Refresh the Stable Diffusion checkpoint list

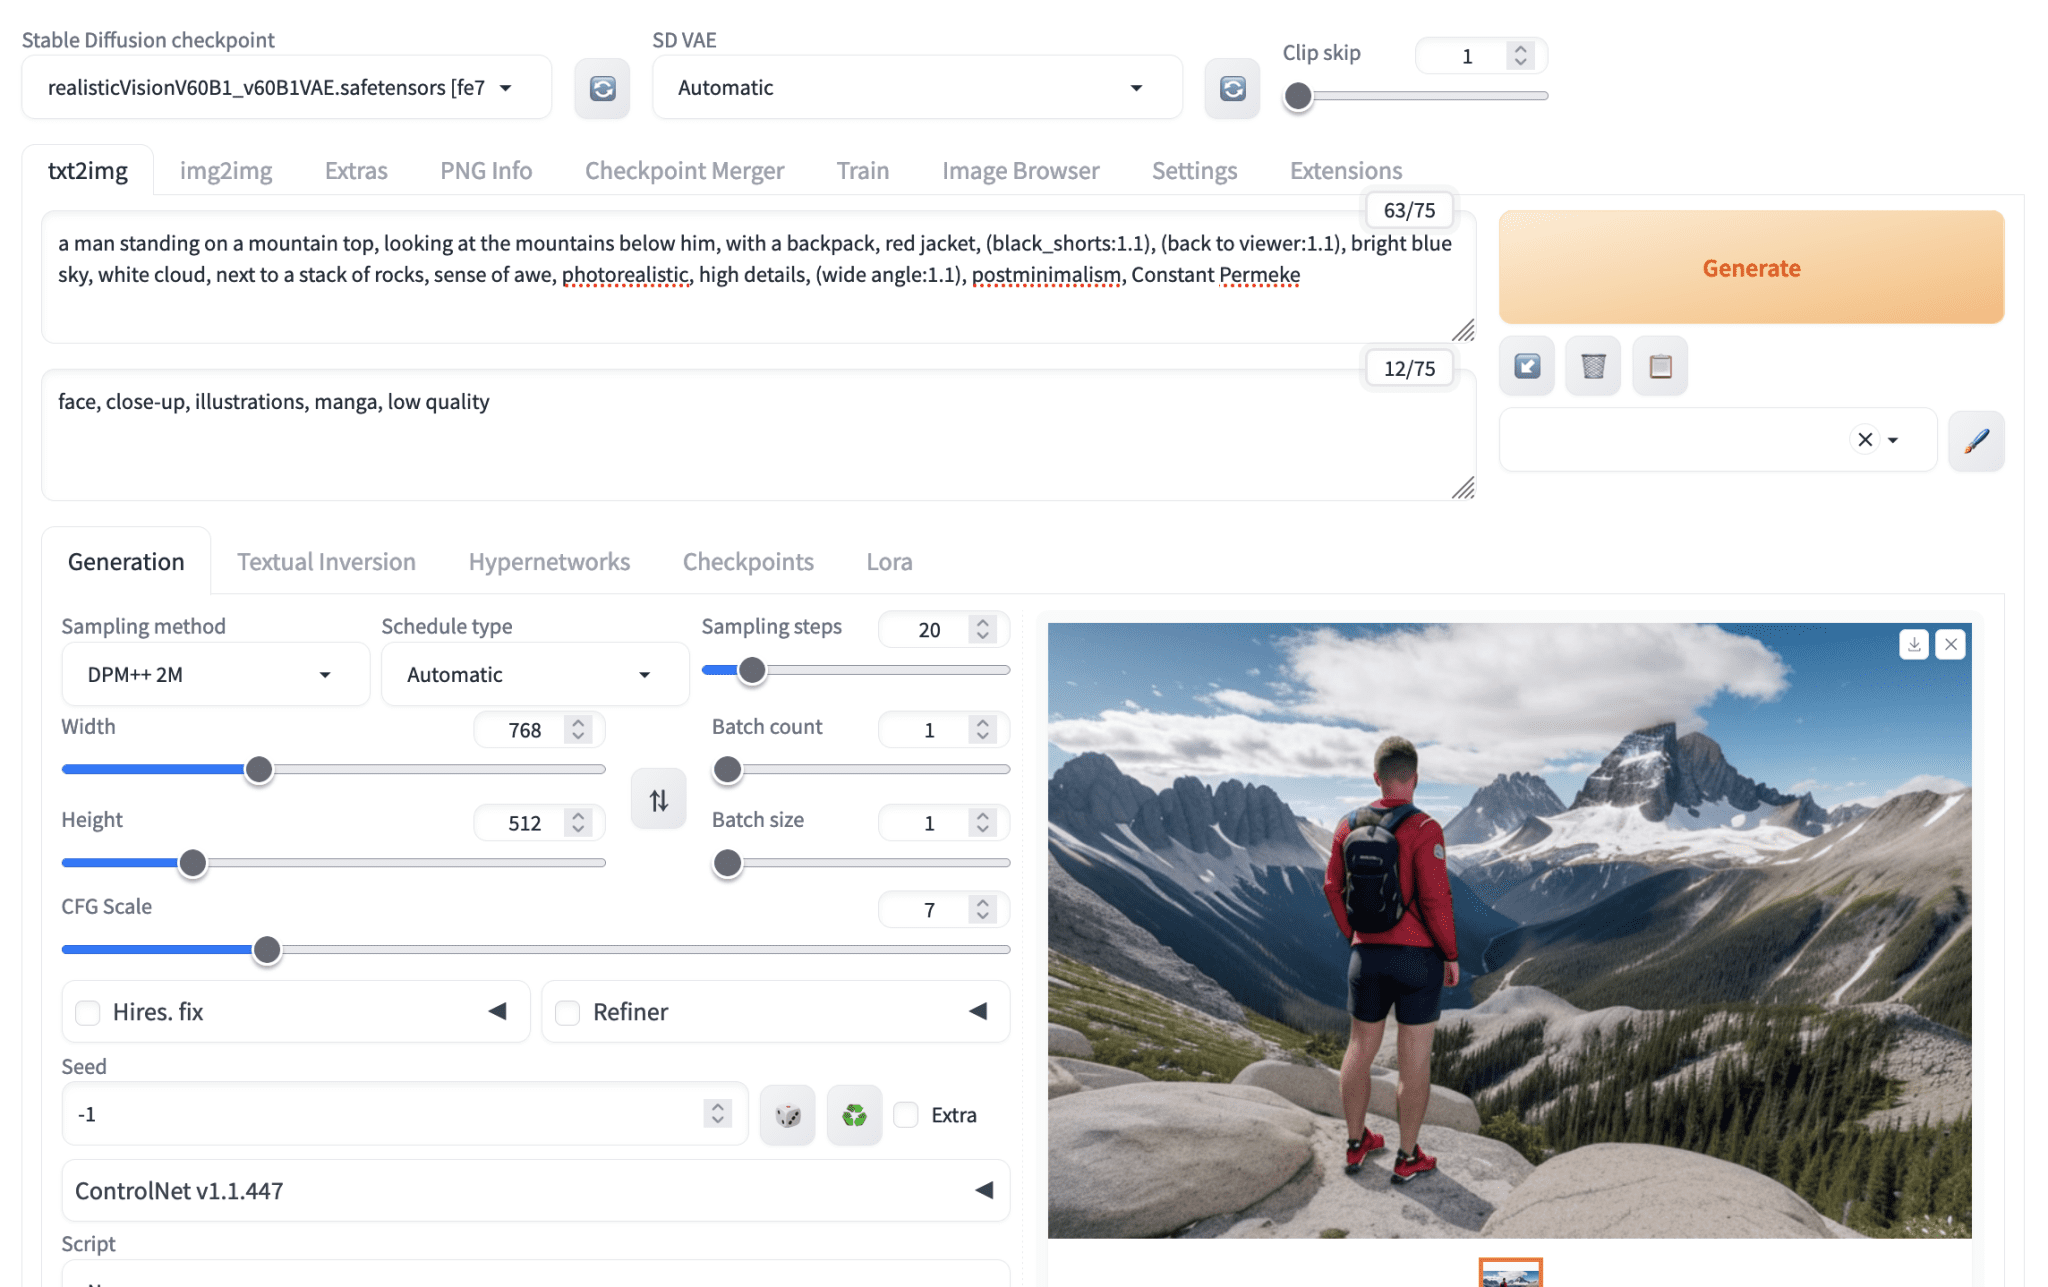coord(602,89)
